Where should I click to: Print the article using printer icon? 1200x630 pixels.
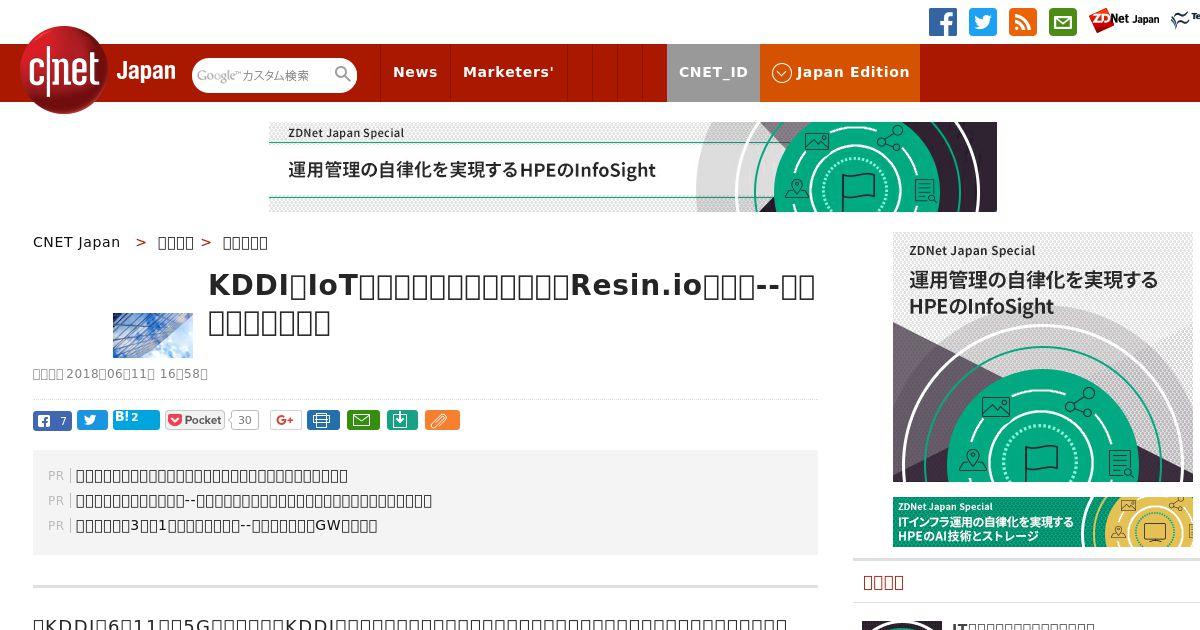pos(323,420)
